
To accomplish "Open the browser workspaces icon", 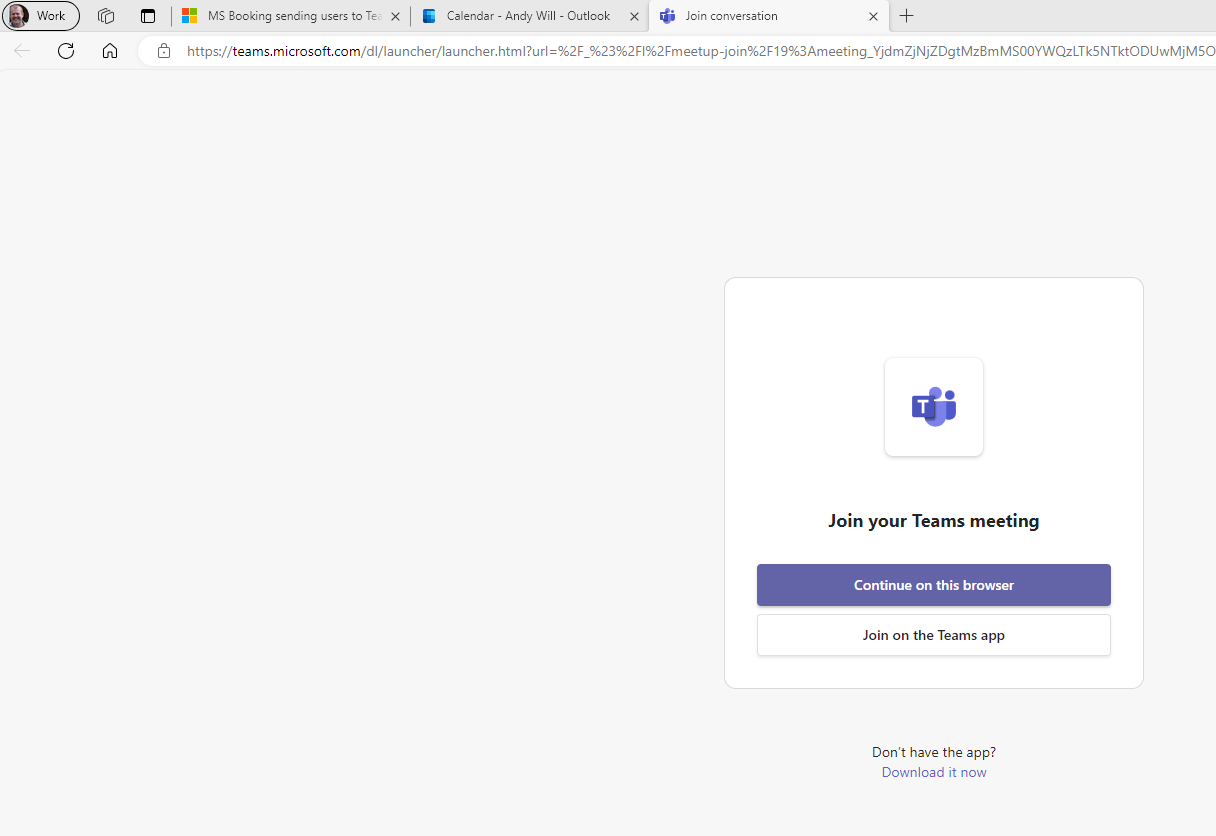I will coord(106,16).
